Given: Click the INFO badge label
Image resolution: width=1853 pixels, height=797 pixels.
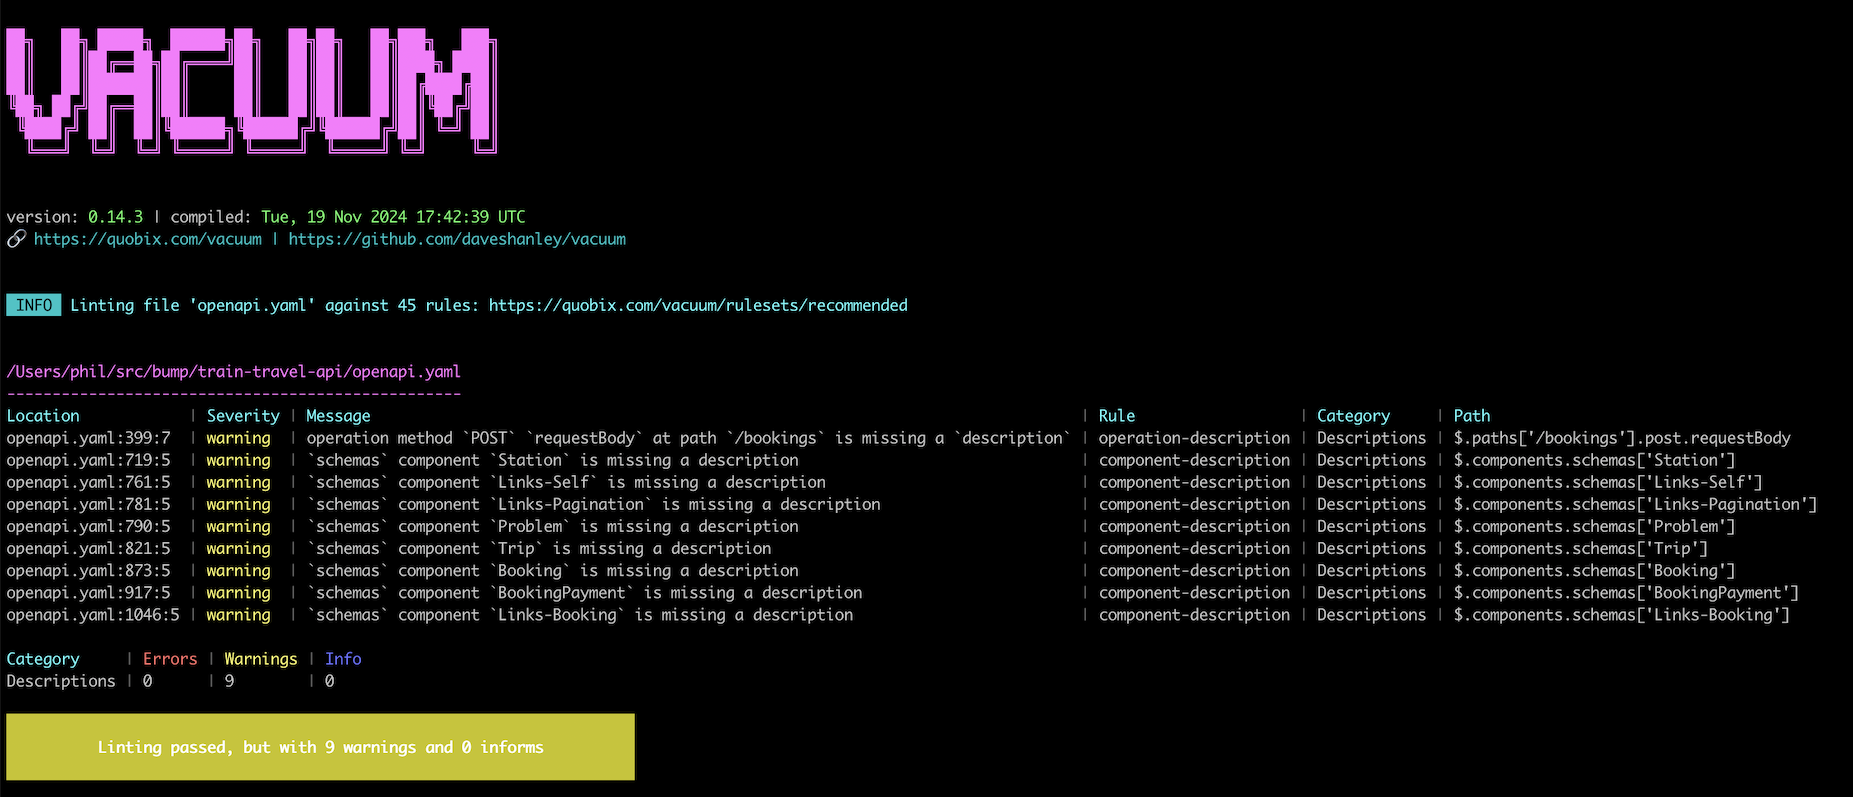Looking at the screenshot, I should [x=34, y=306].
